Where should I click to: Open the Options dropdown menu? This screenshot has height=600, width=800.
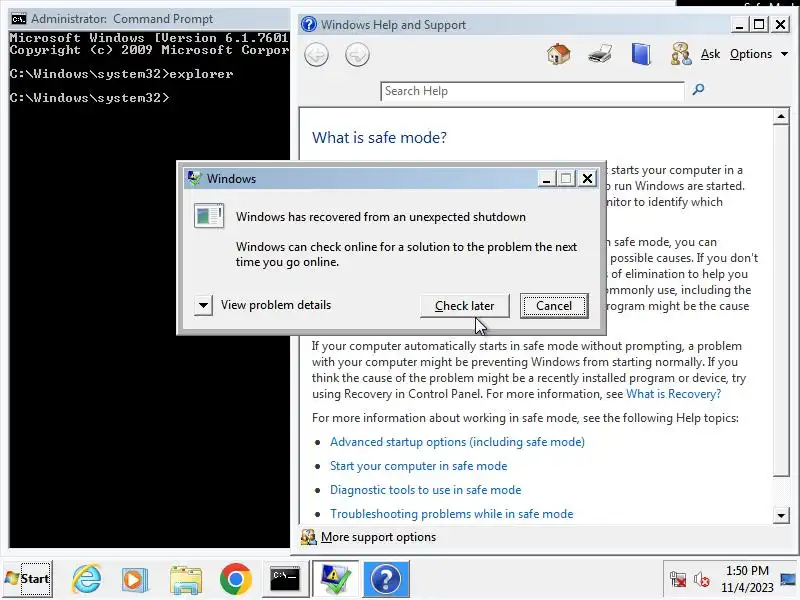click(759, 54)
